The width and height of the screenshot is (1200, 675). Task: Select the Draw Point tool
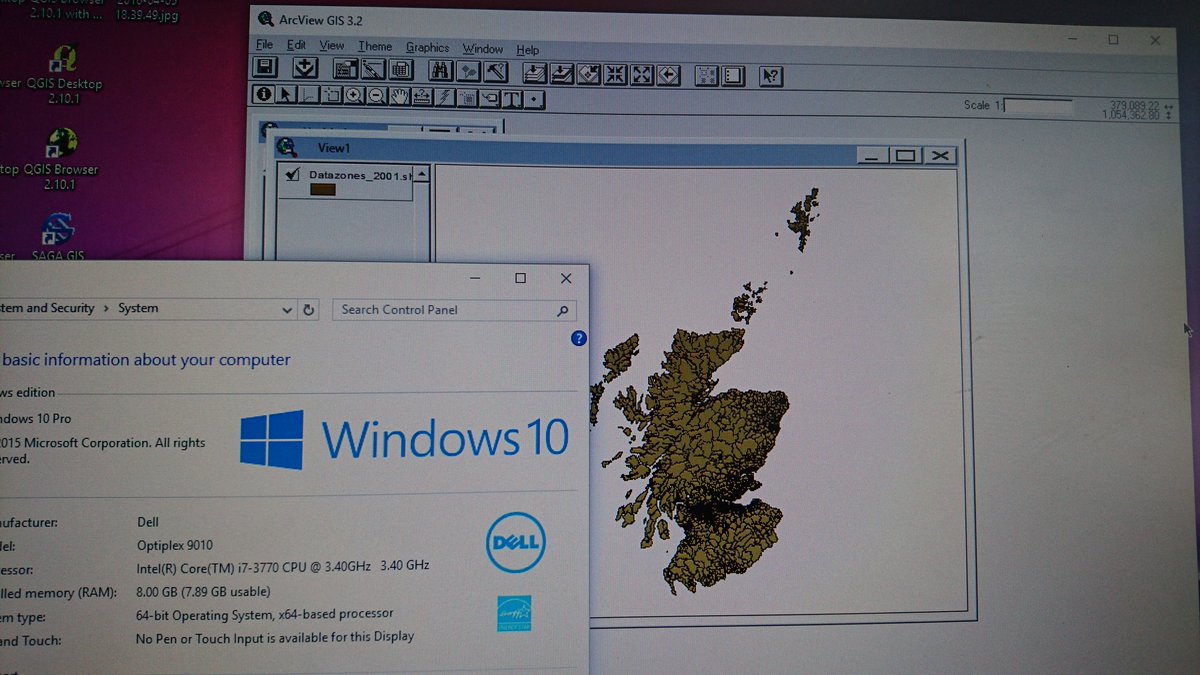tap(535, 100)
